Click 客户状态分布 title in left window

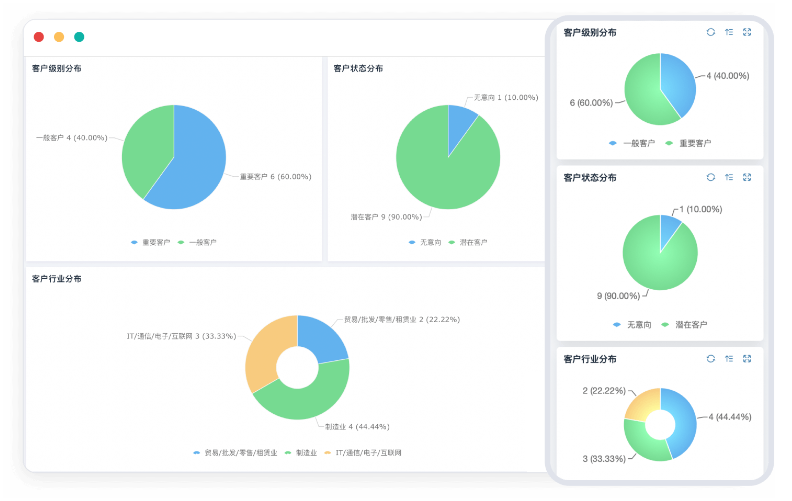[x=358, y=68]
